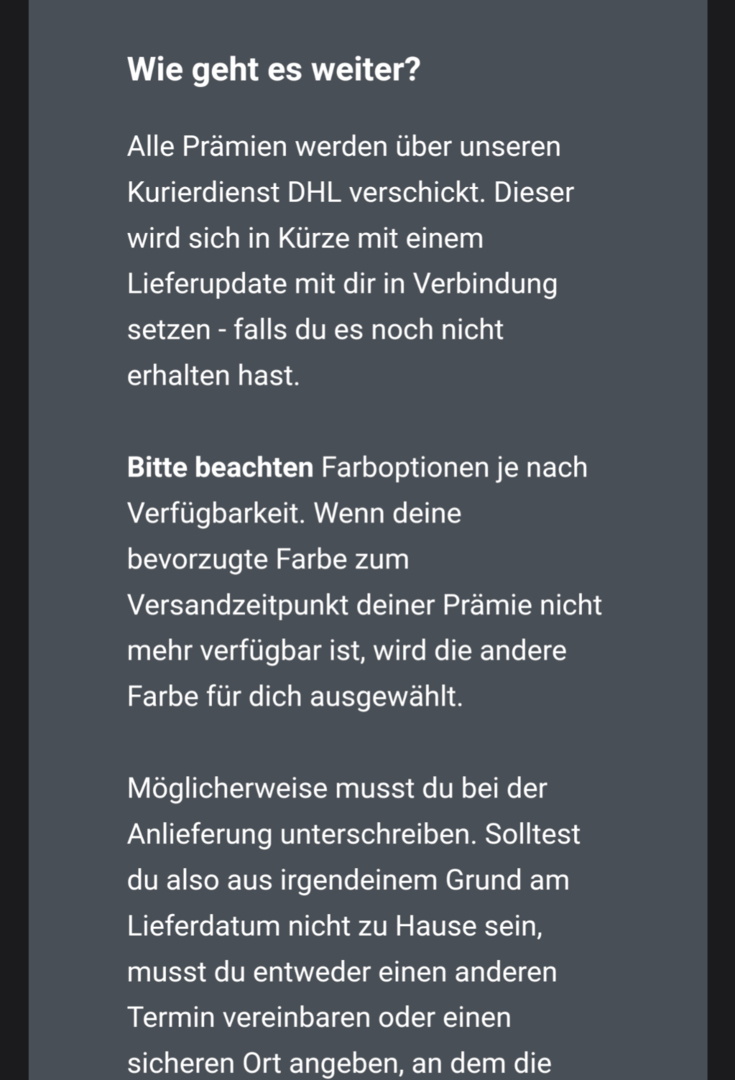Screen dimensions: 735x1080
Task: Click the line "Alle Prämien werden über unseren"
Action: point(357,147)
